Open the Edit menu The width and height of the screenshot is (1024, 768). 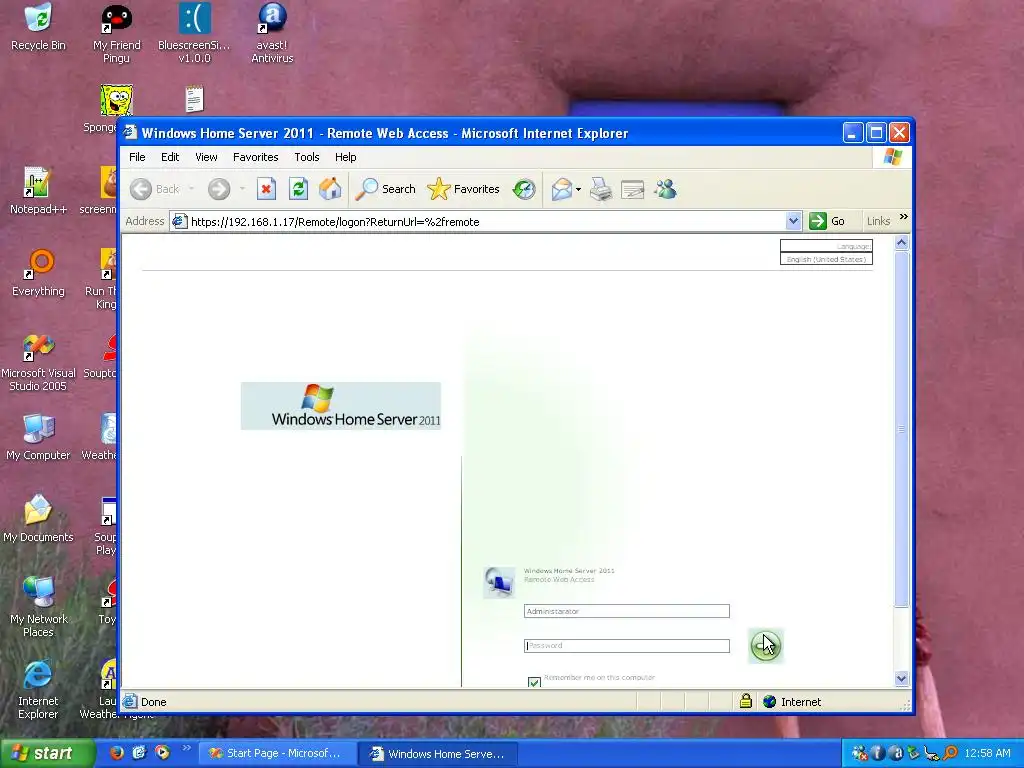(170, 157)
